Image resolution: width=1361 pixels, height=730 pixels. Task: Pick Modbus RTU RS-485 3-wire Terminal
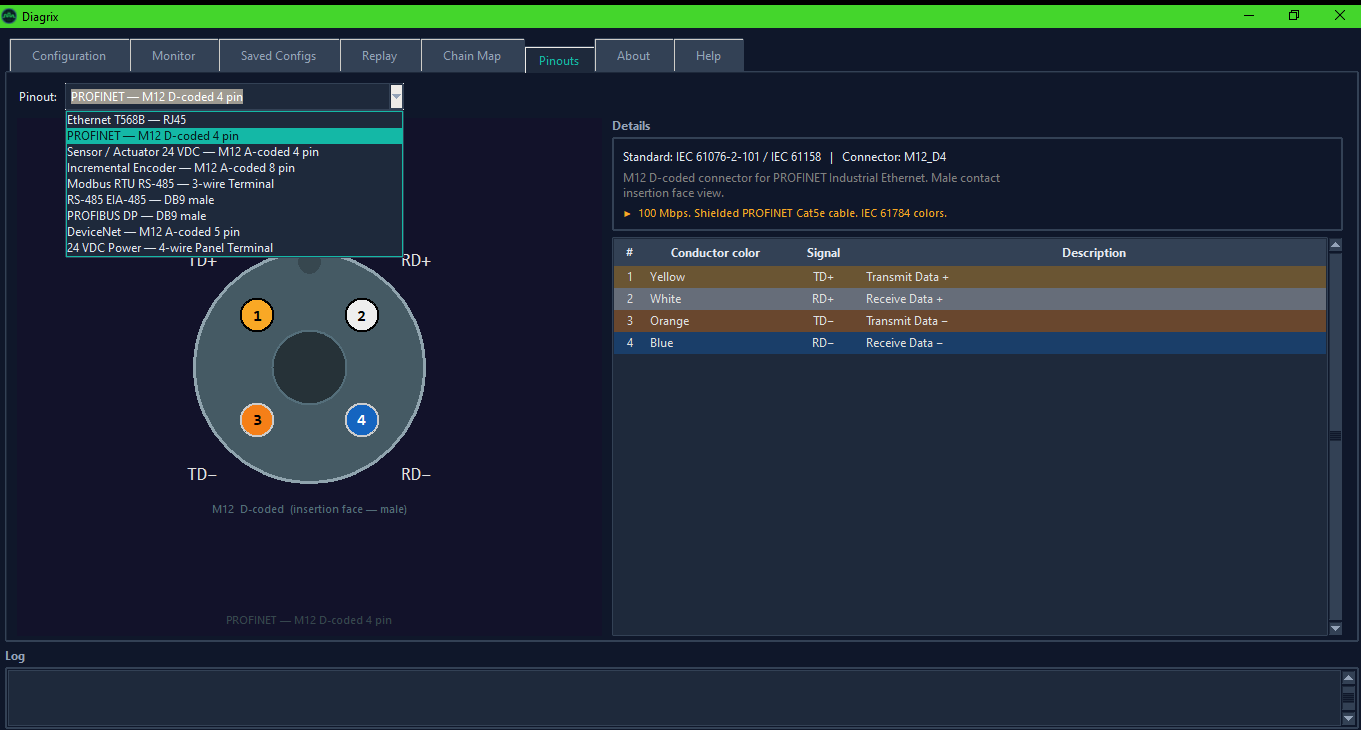point(234,184)
